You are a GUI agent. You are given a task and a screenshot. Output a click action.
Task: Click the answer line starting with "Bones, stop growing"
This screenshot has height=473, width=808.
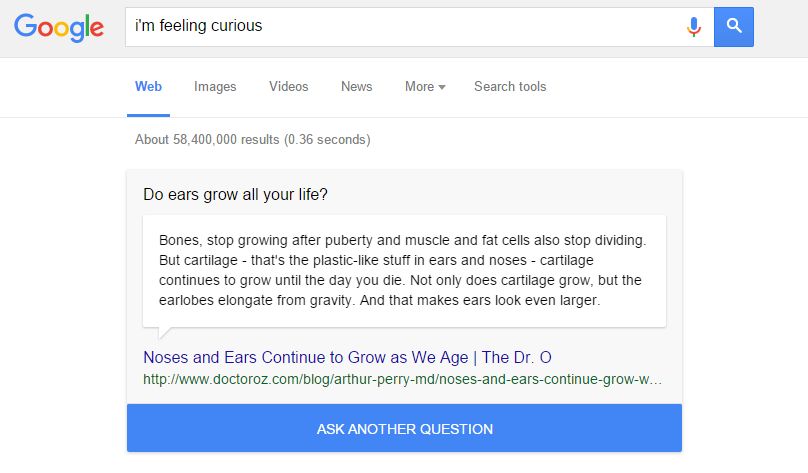tap(402, 240)
